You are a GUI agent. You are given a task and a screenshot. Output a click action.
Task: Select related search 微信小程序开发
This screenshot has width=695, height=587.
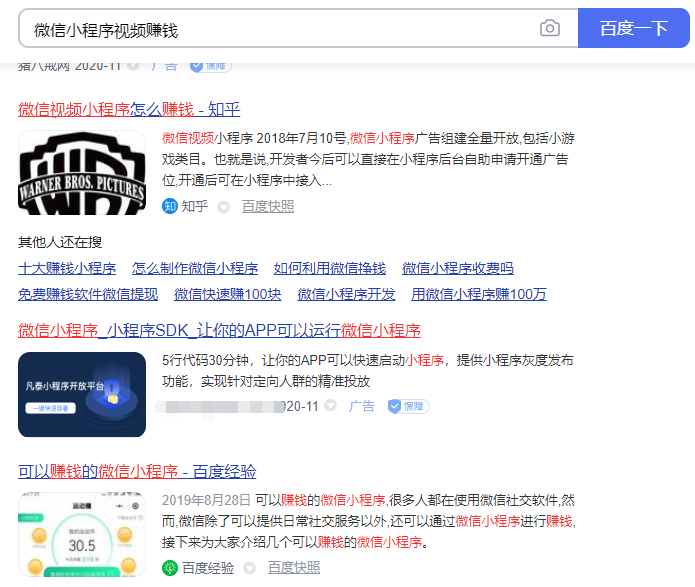coord(346,294)
